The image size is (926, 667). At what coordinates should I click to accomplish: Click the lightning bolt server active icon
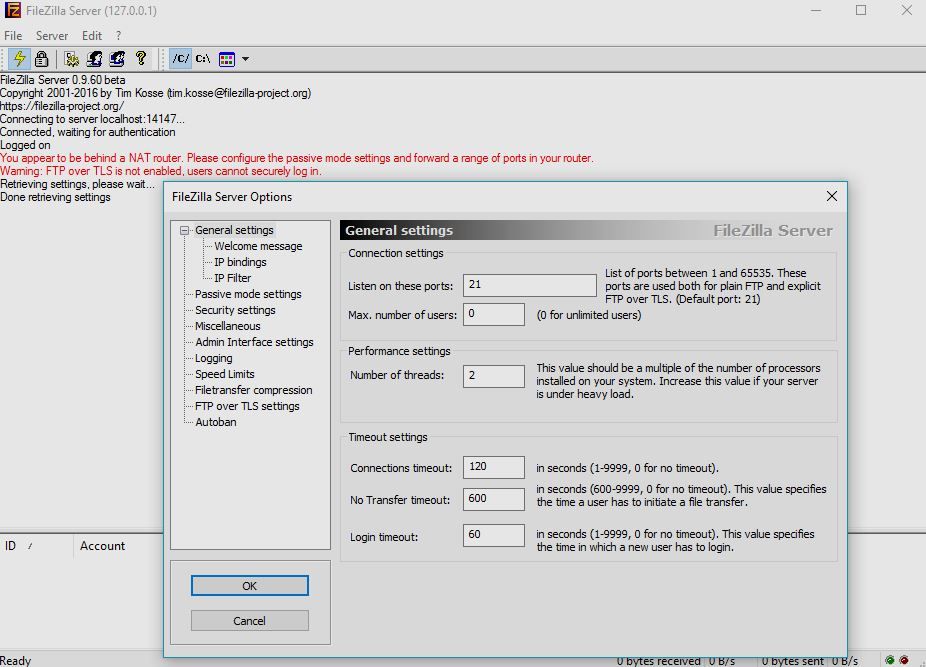[19, 59]
